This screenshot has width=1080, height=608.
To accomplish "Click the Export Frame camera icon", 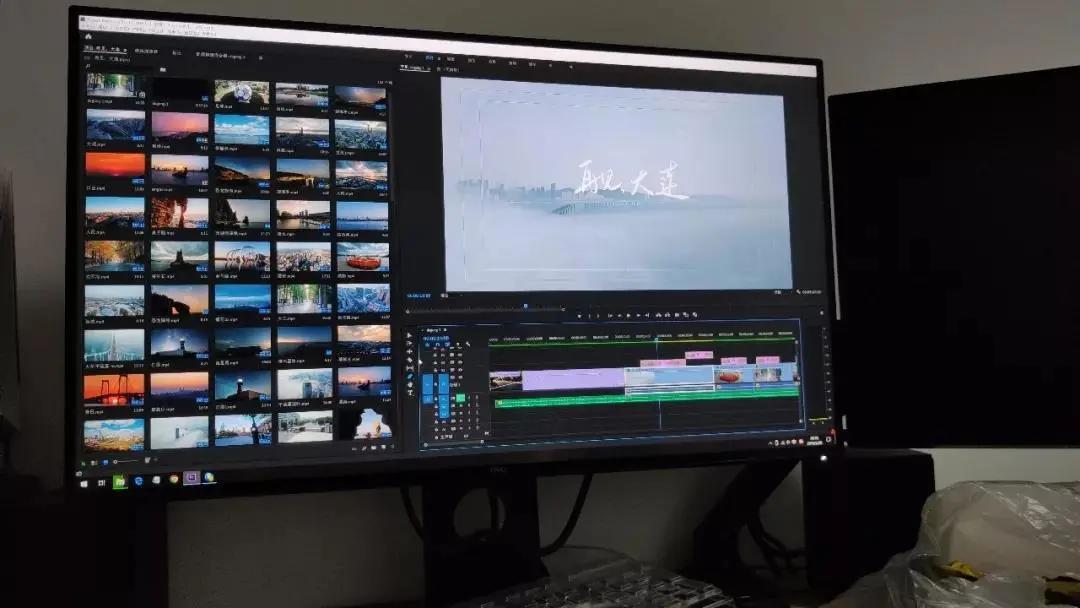I will point(677,315).
